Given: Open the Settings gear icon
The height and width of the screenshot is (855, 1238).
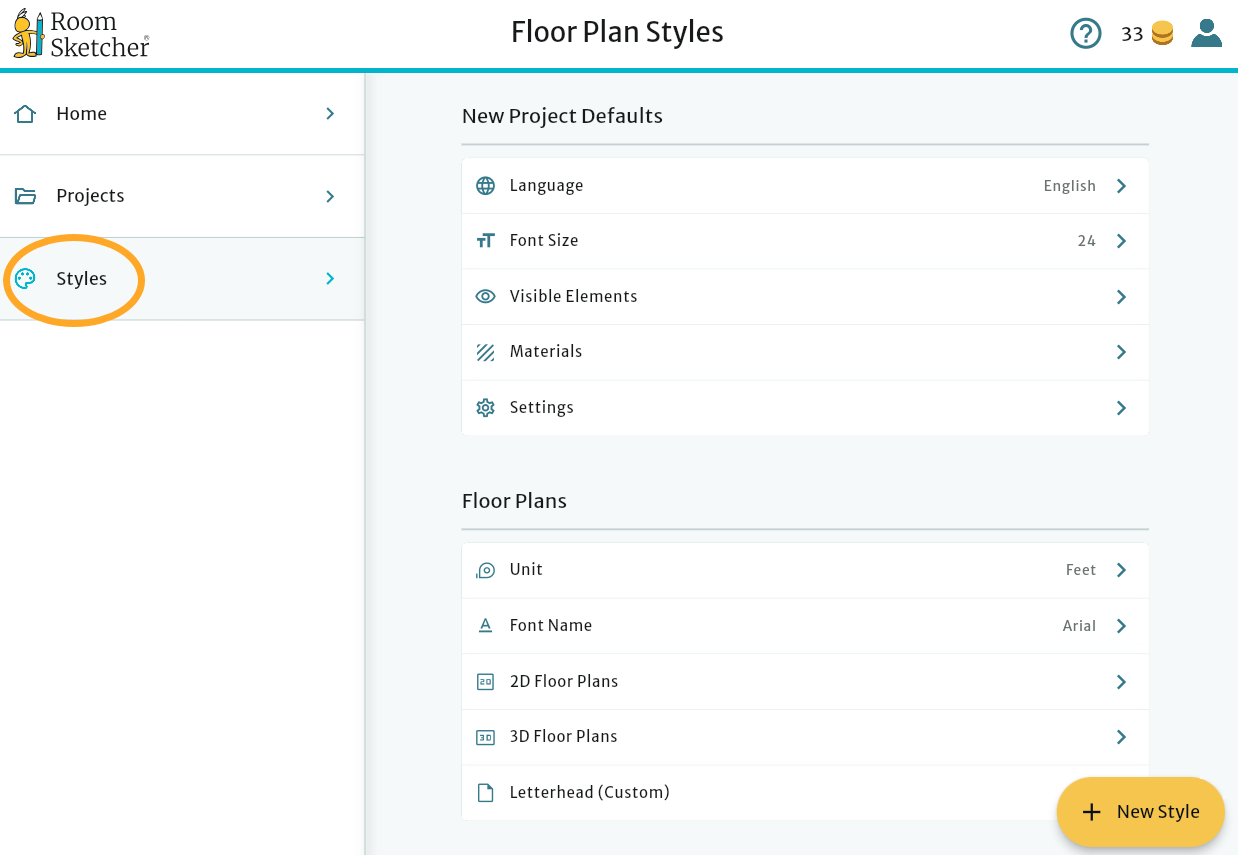Looking at the screenshot, I should (x=486, y=407).
